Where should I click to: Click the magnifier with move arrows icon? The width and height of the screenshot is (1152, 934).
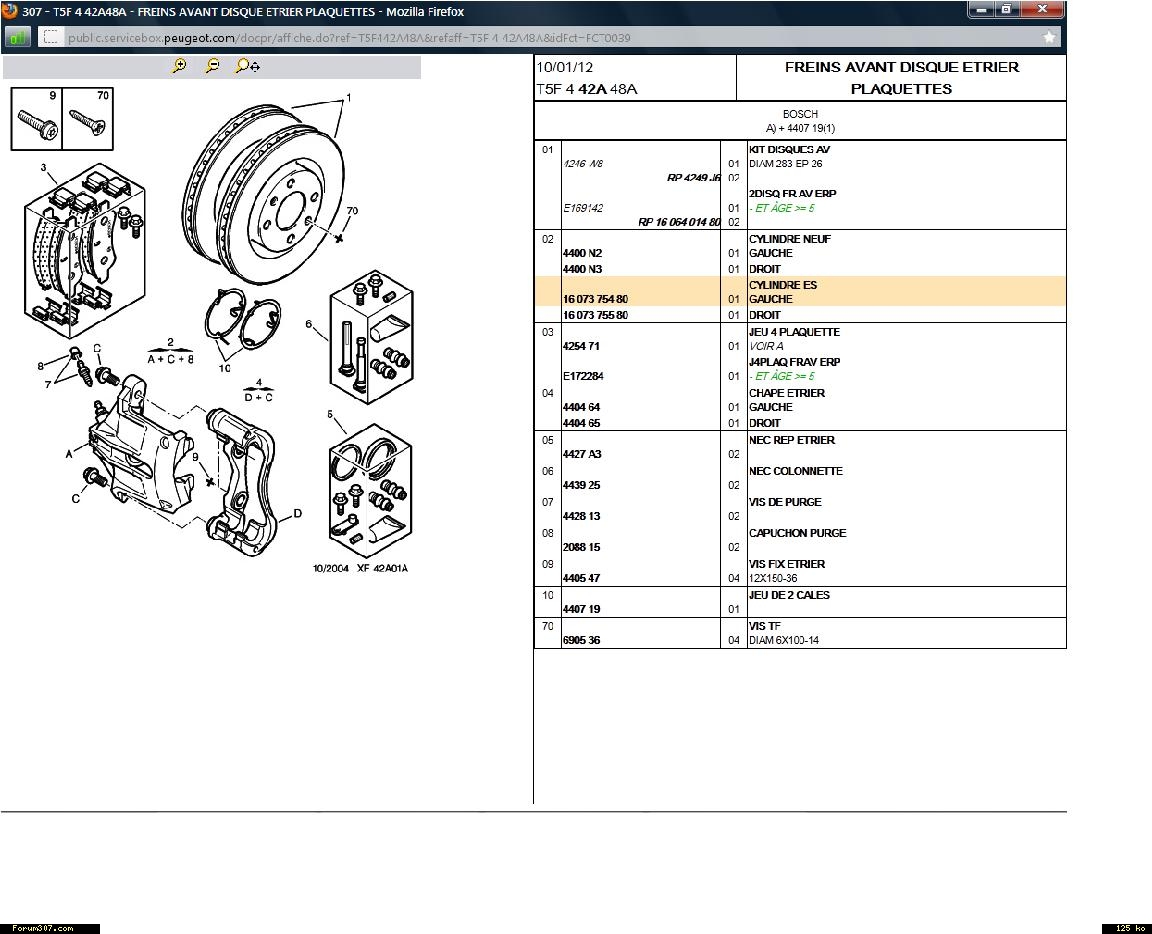[247, 66]
